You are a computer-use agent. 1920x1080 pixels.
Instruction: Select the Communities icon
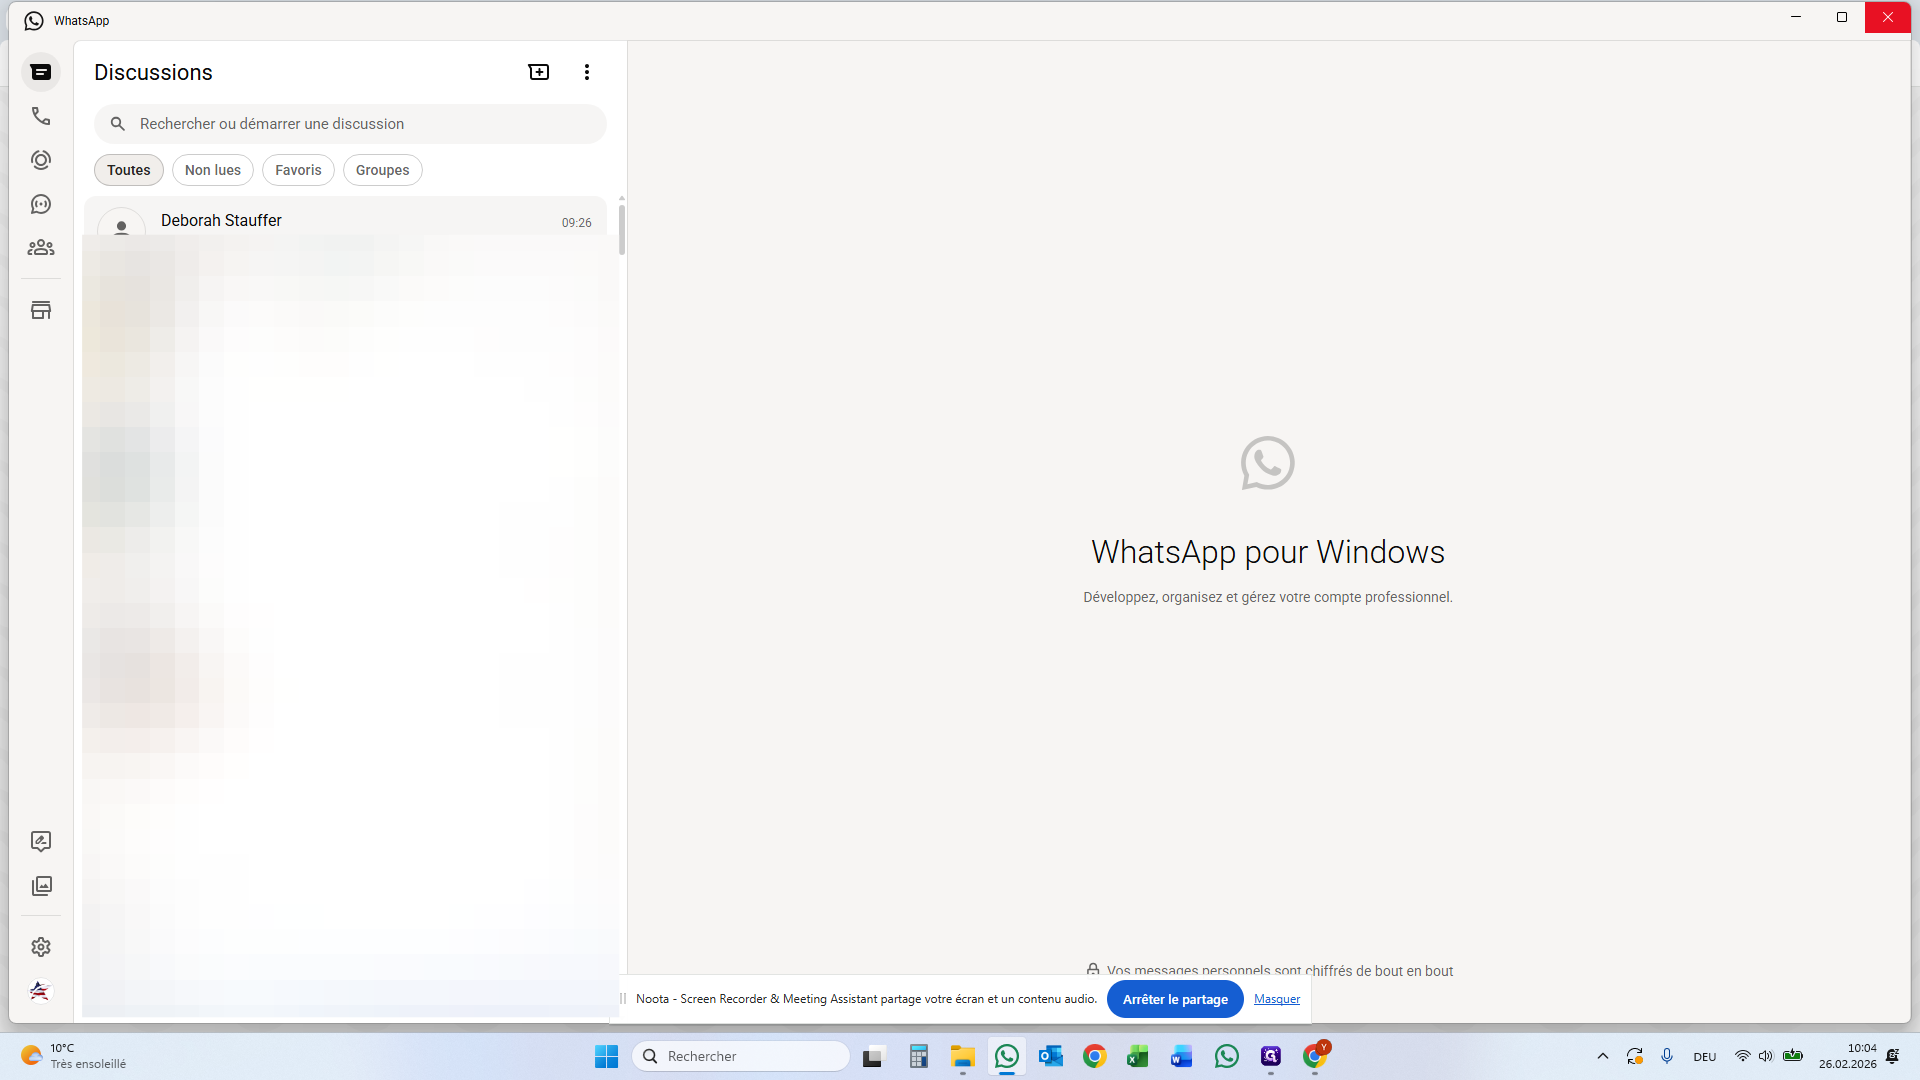41,248
